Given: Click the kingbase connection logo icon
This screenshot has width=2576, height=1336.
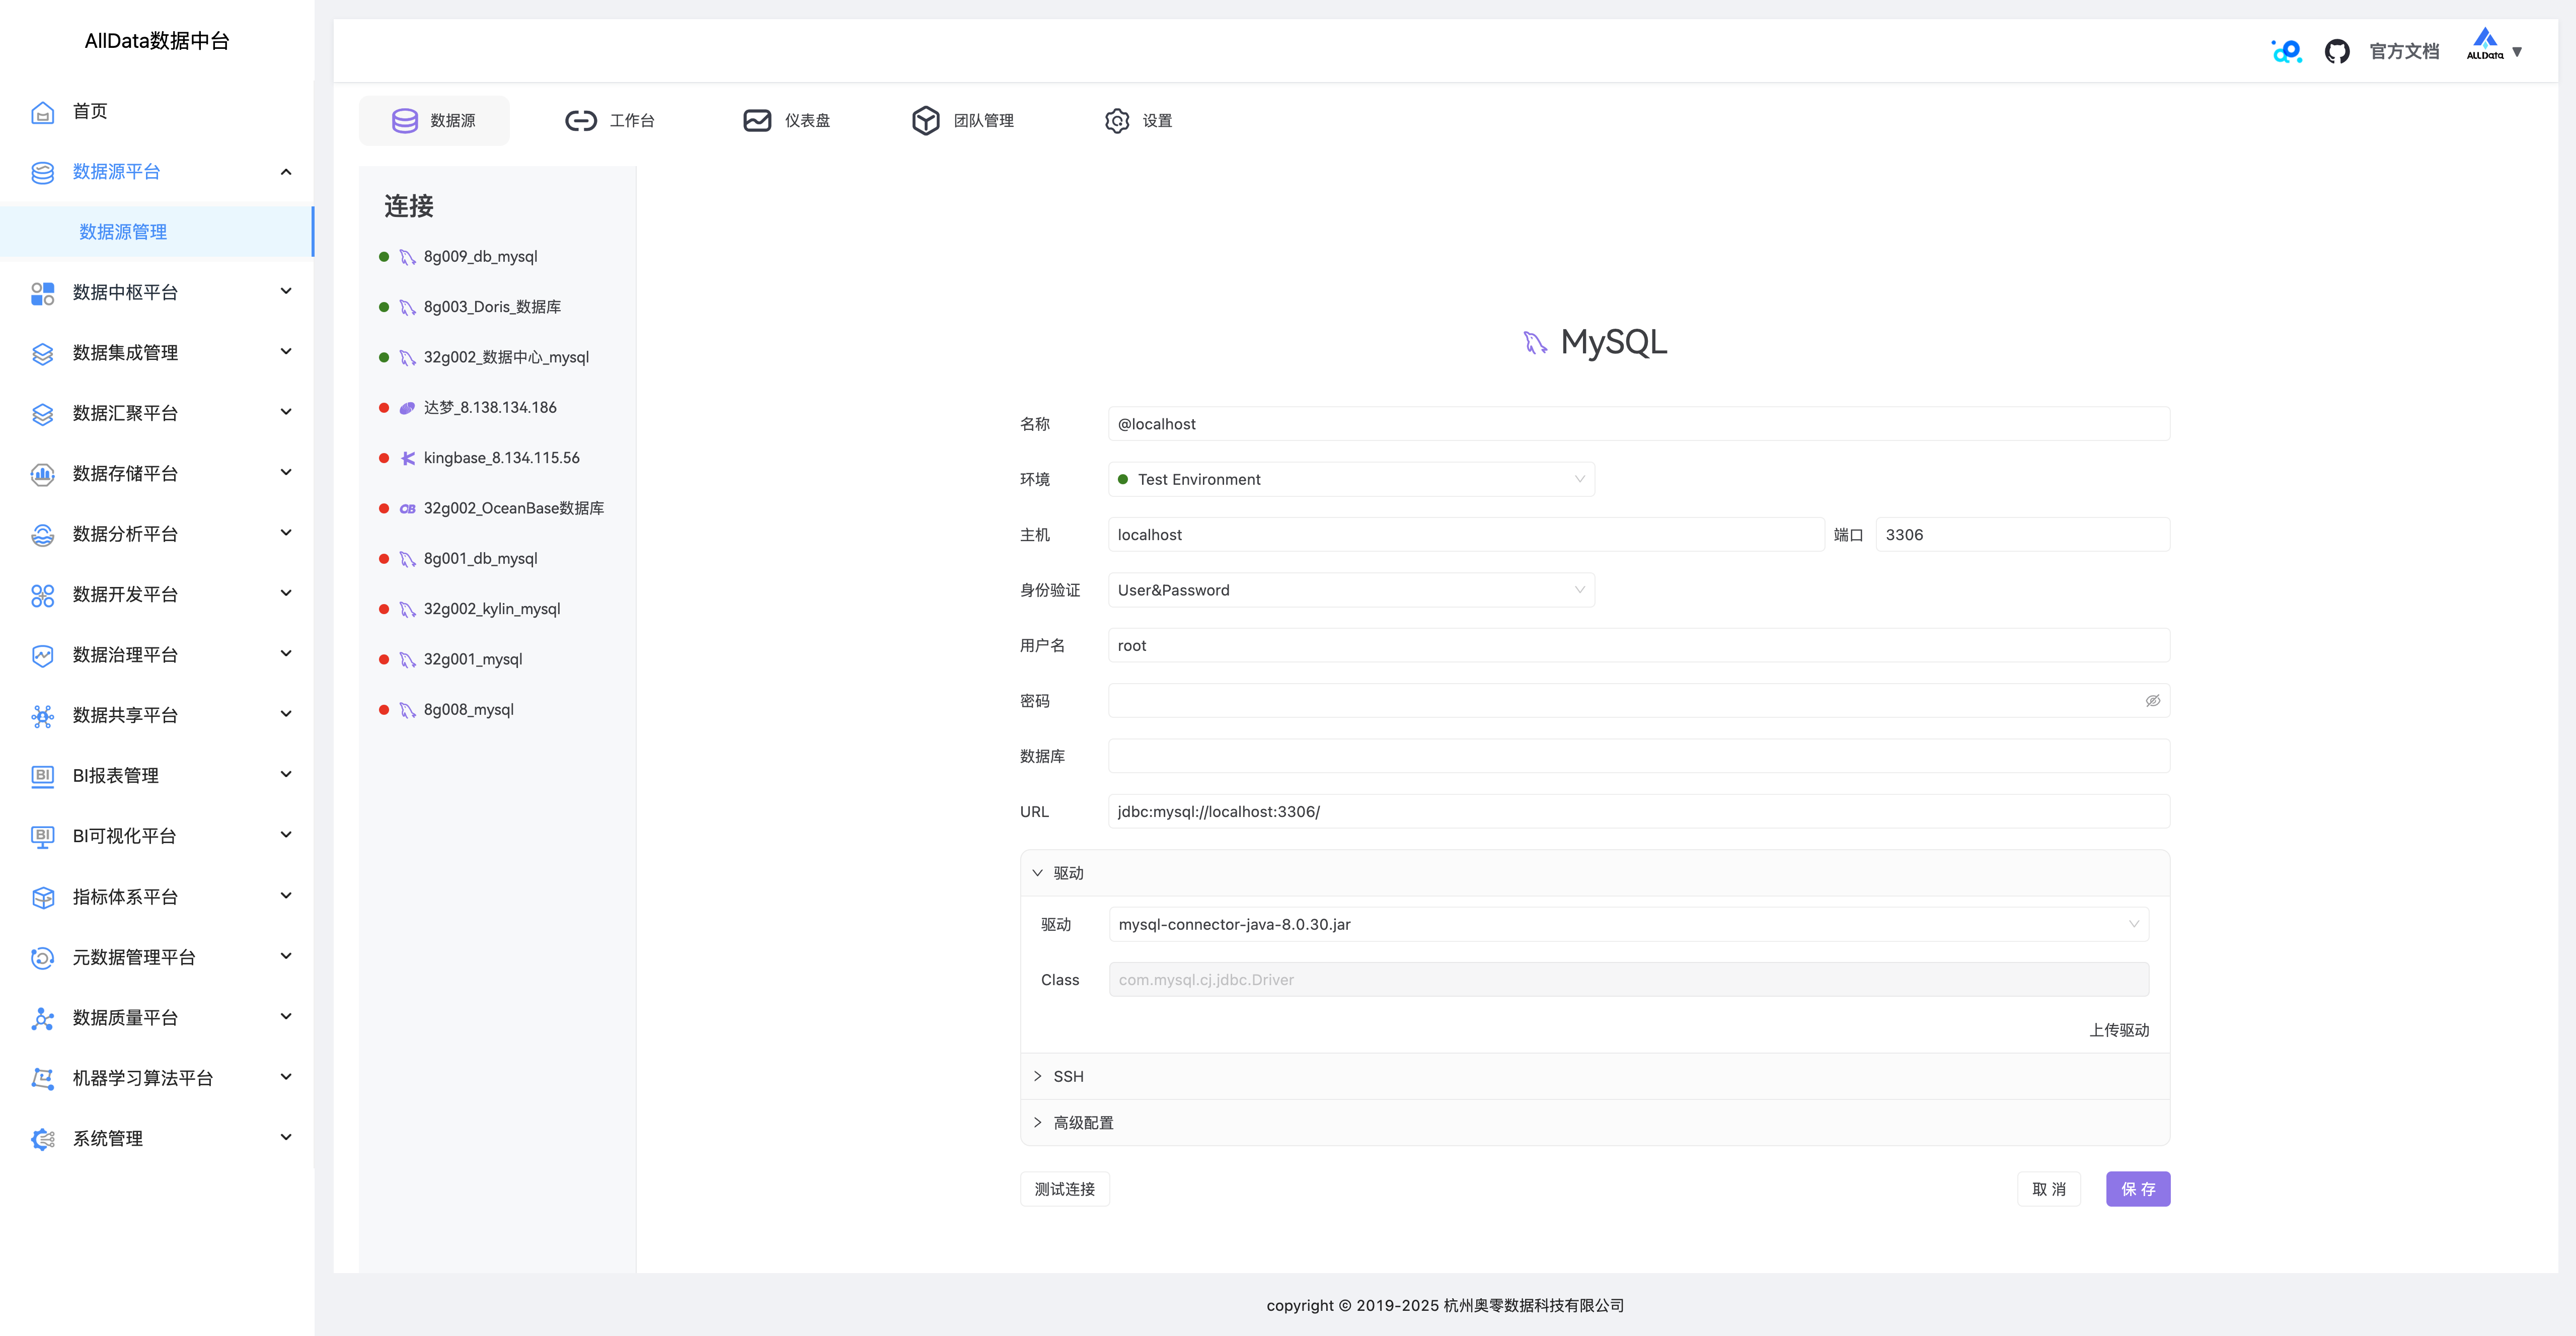Looking at the screenshot, I should 407,458.
